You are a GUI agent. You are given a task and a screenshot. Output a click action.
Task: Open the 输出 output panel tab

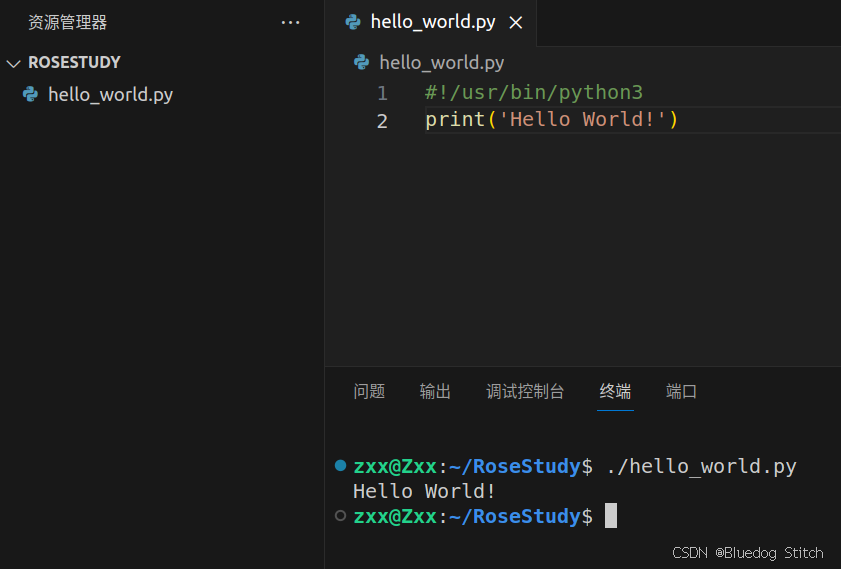coord(435,391)
